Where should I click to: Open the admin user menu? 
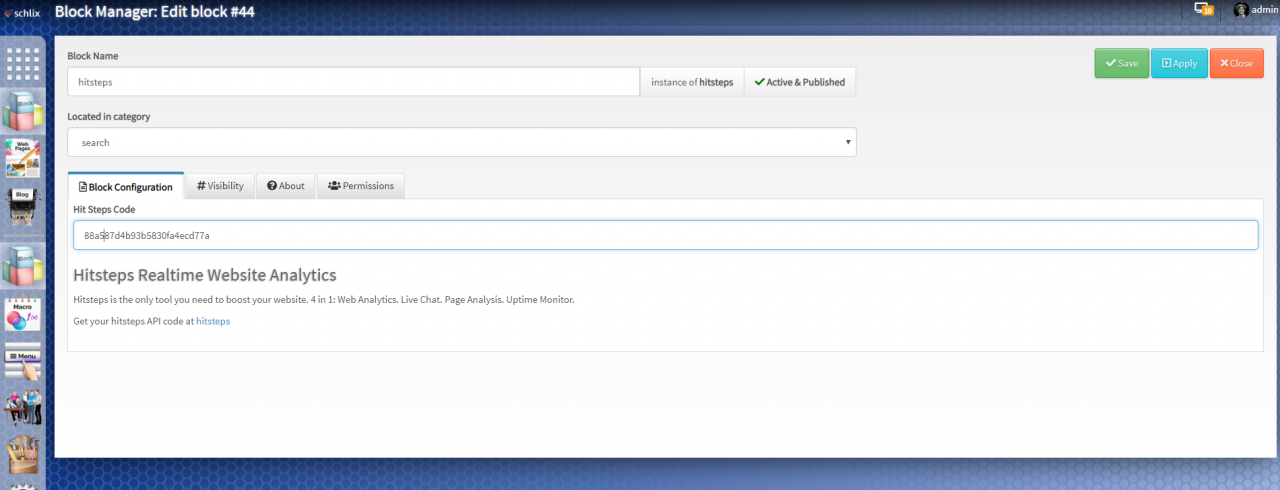pyautogui.click(x=1256, y=10)
